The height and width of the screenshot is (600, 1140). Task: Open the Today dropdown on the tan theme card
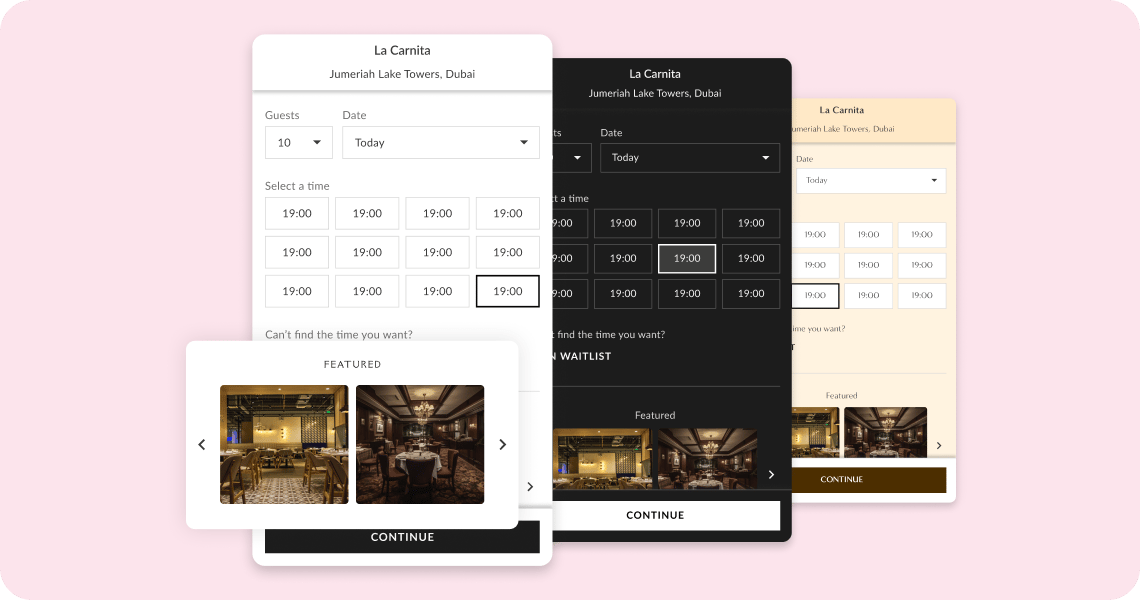(x=870, y=180)
